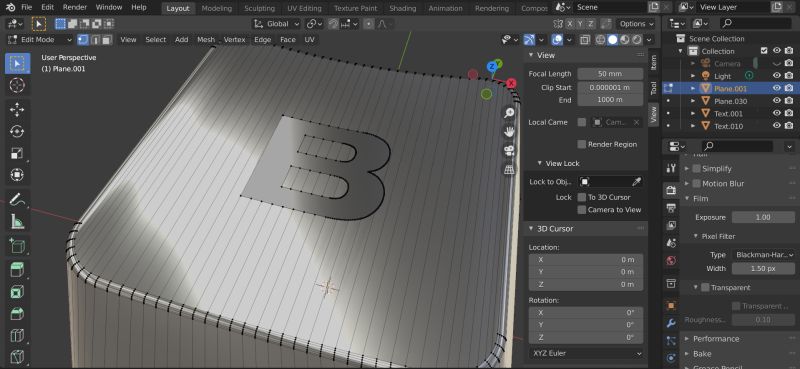The width and height of the screenshot is (800, 369).
Task: Click the Focal Length 50 mm field
Action: pyautogui.click(x=610, y=73)
